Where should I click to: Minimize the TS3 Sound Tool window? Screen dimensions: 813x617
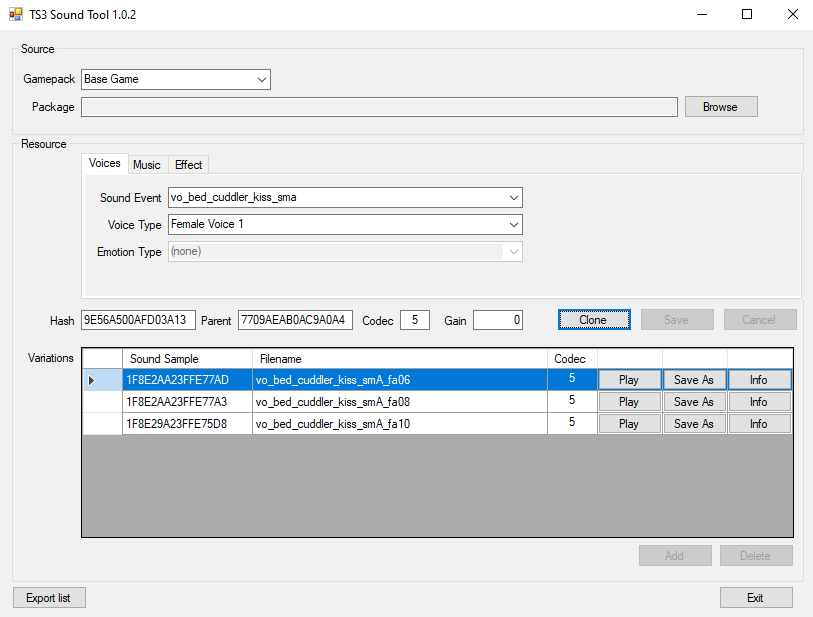(x=702, y=15)
